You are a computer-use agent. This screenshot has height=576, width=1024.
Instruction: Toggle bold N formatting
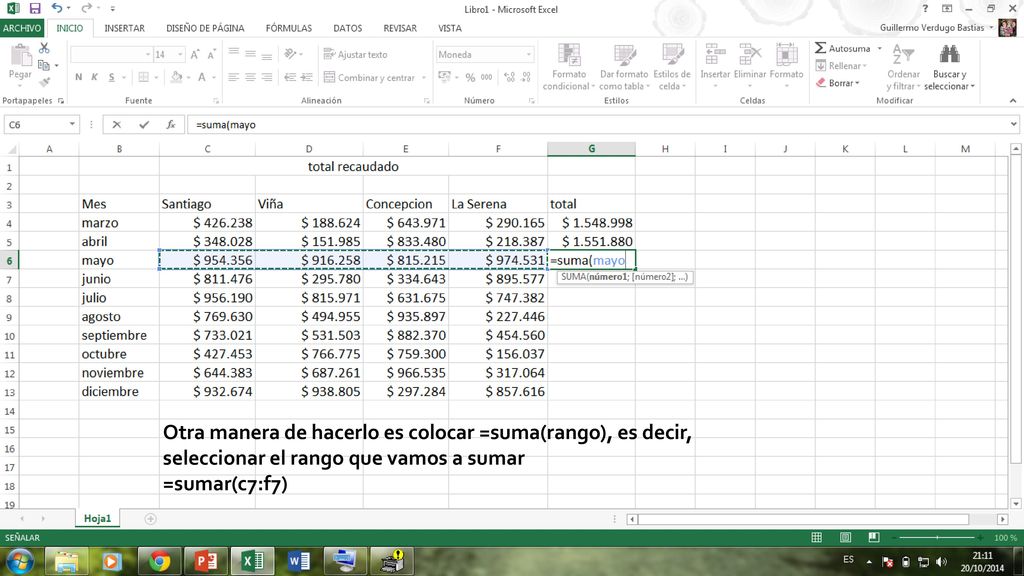[x=78, y=77]
